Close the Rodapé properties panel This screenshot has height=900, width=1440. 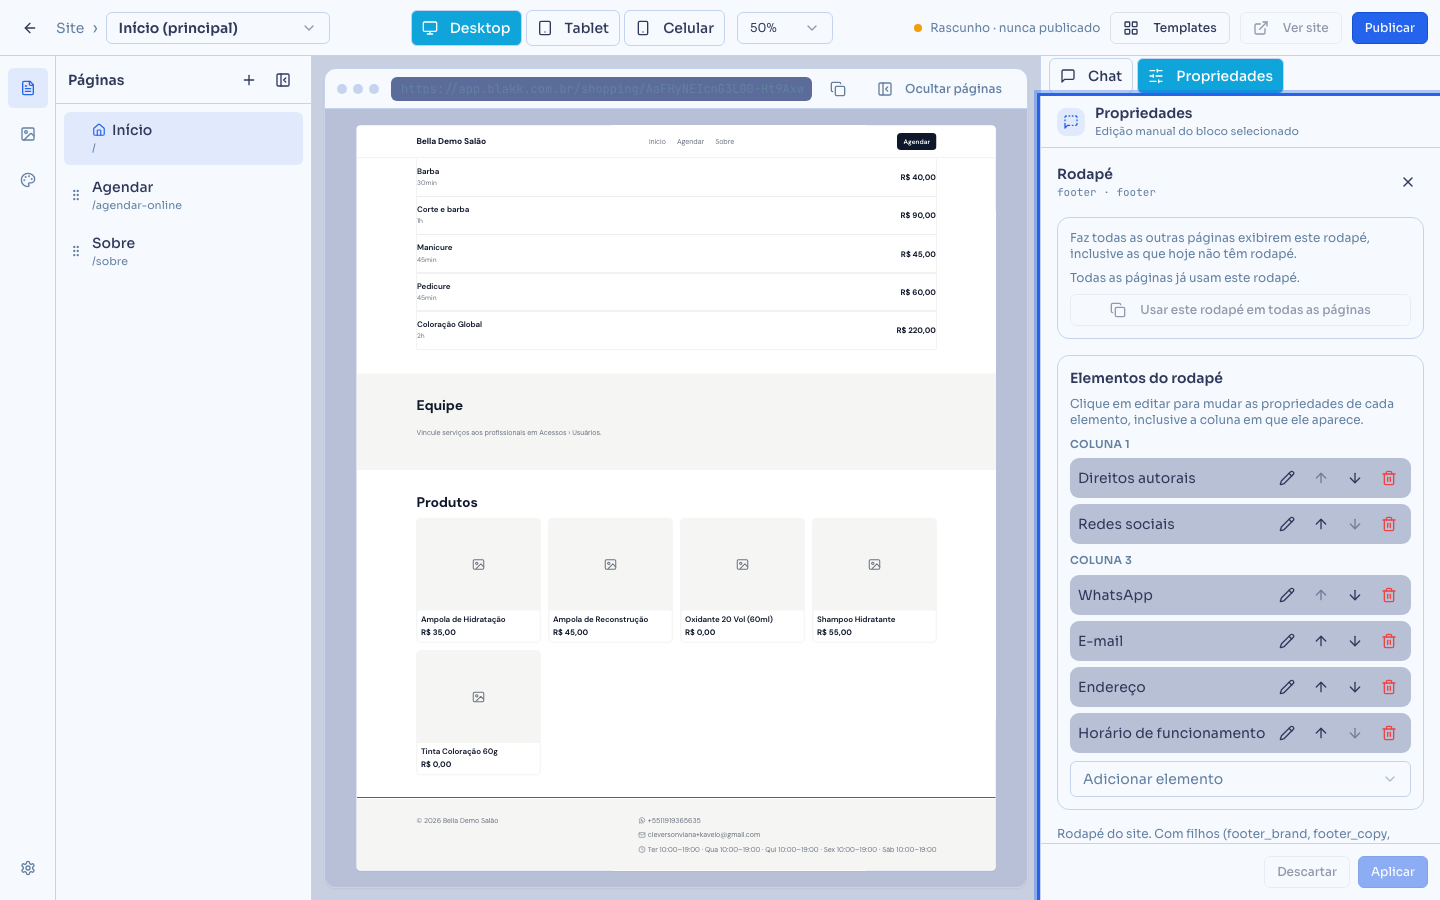point(1408,182)
